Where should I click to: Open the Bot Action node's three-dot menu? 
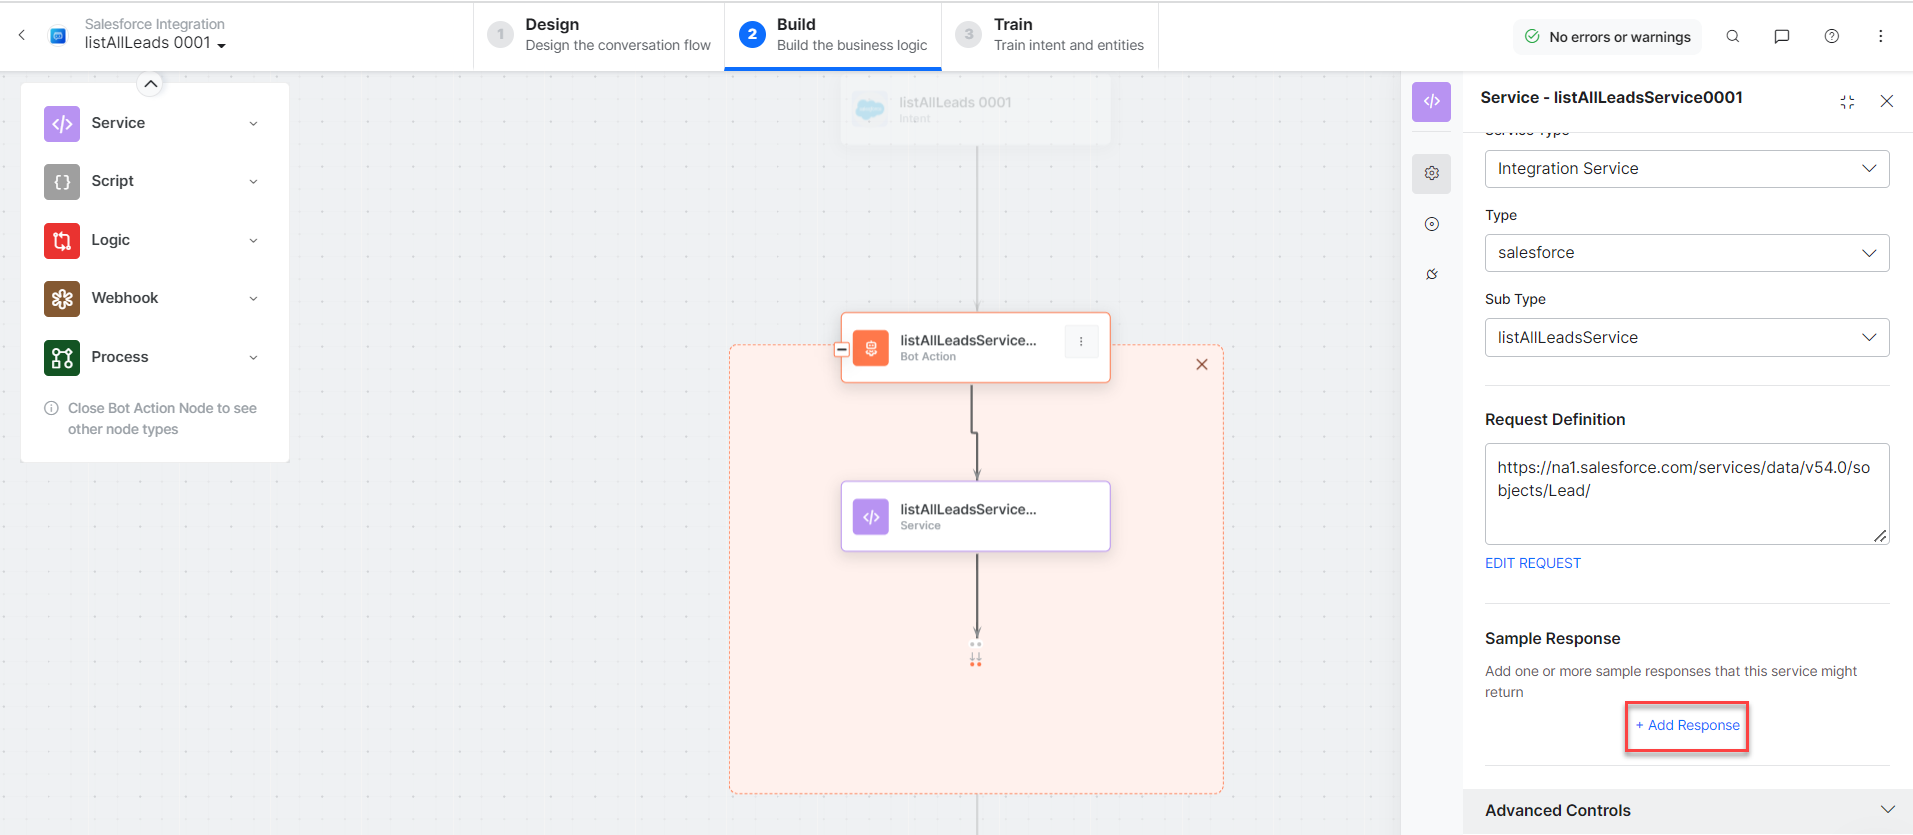pyautogui.click(x=1081, y=342)
